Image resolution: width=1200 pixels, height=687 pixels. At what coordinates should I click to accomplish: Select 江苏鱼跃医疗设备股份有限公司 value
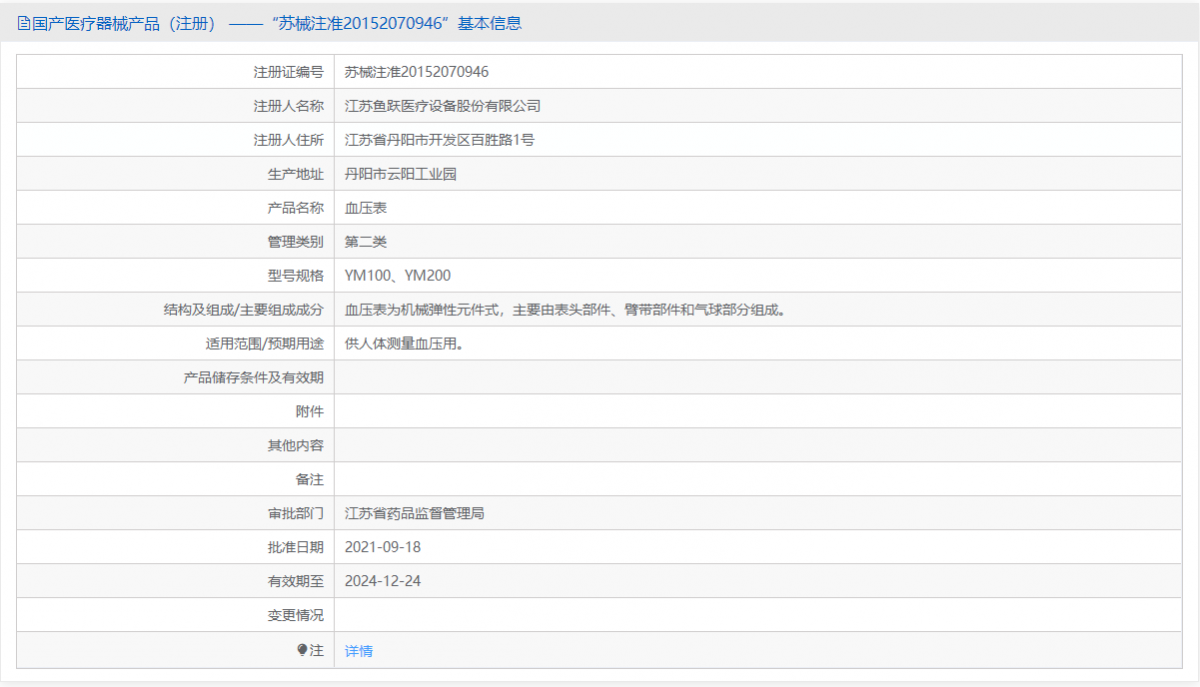[443, 106]
